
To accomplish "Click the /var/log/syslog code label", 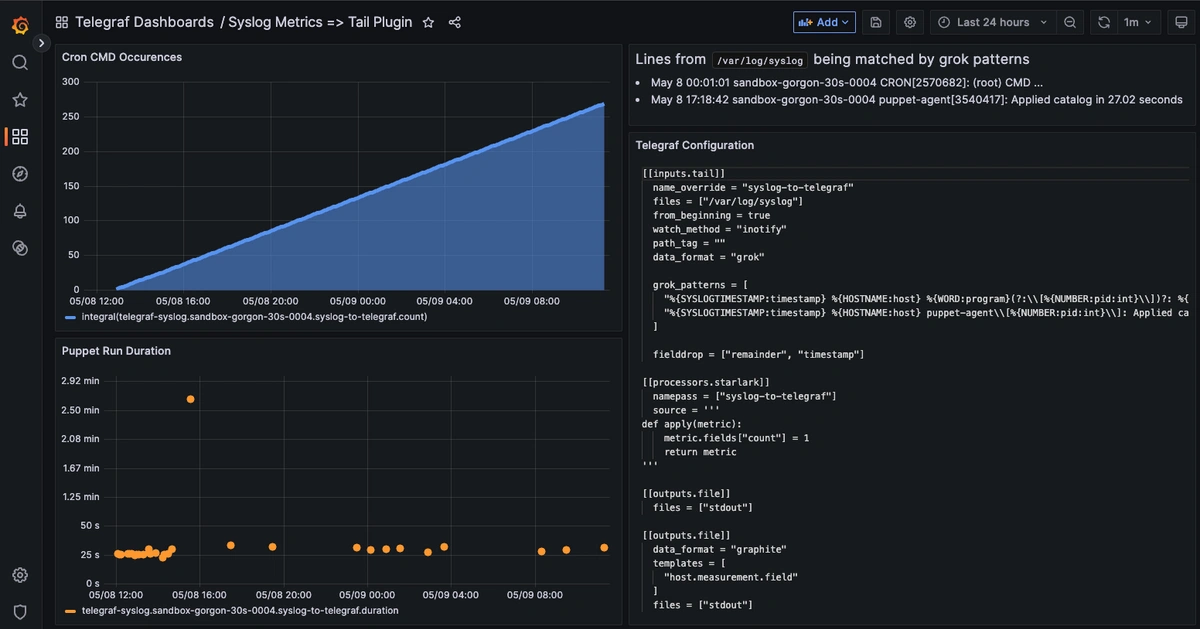I will (x=760, y=60).
